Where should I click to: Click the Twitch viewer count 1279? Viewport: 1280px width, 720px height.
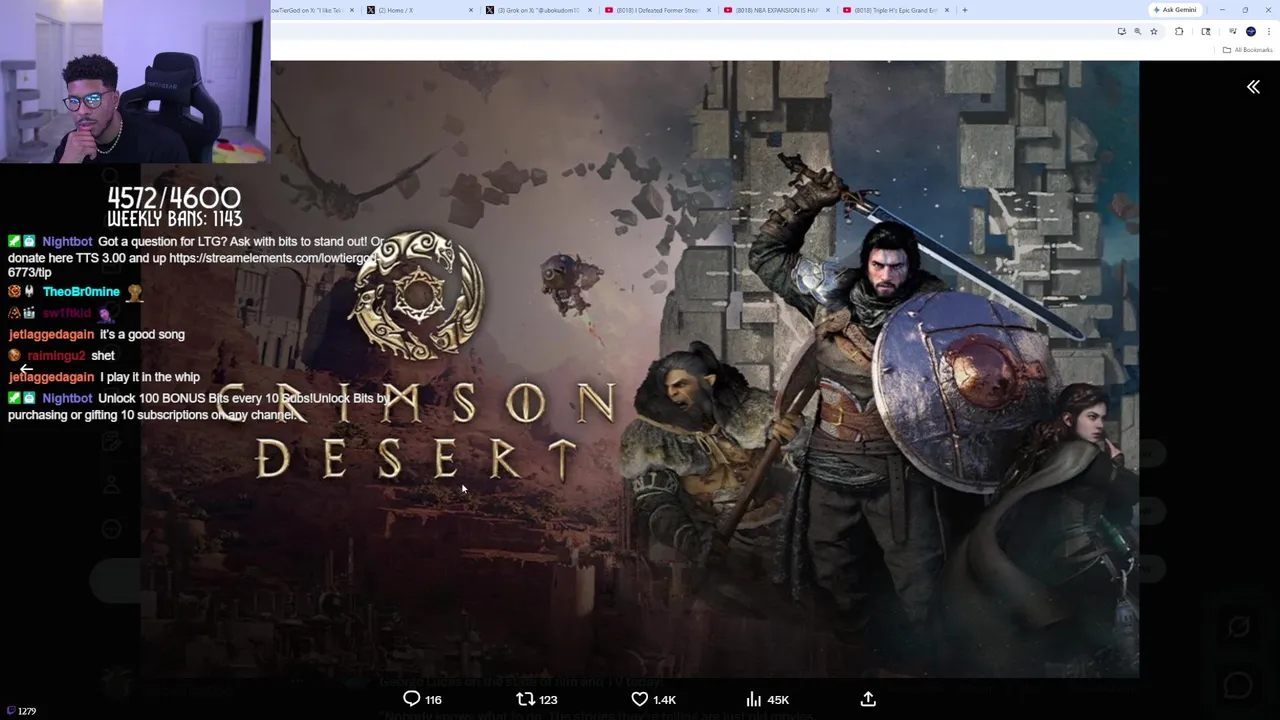(x=20, y=711)
